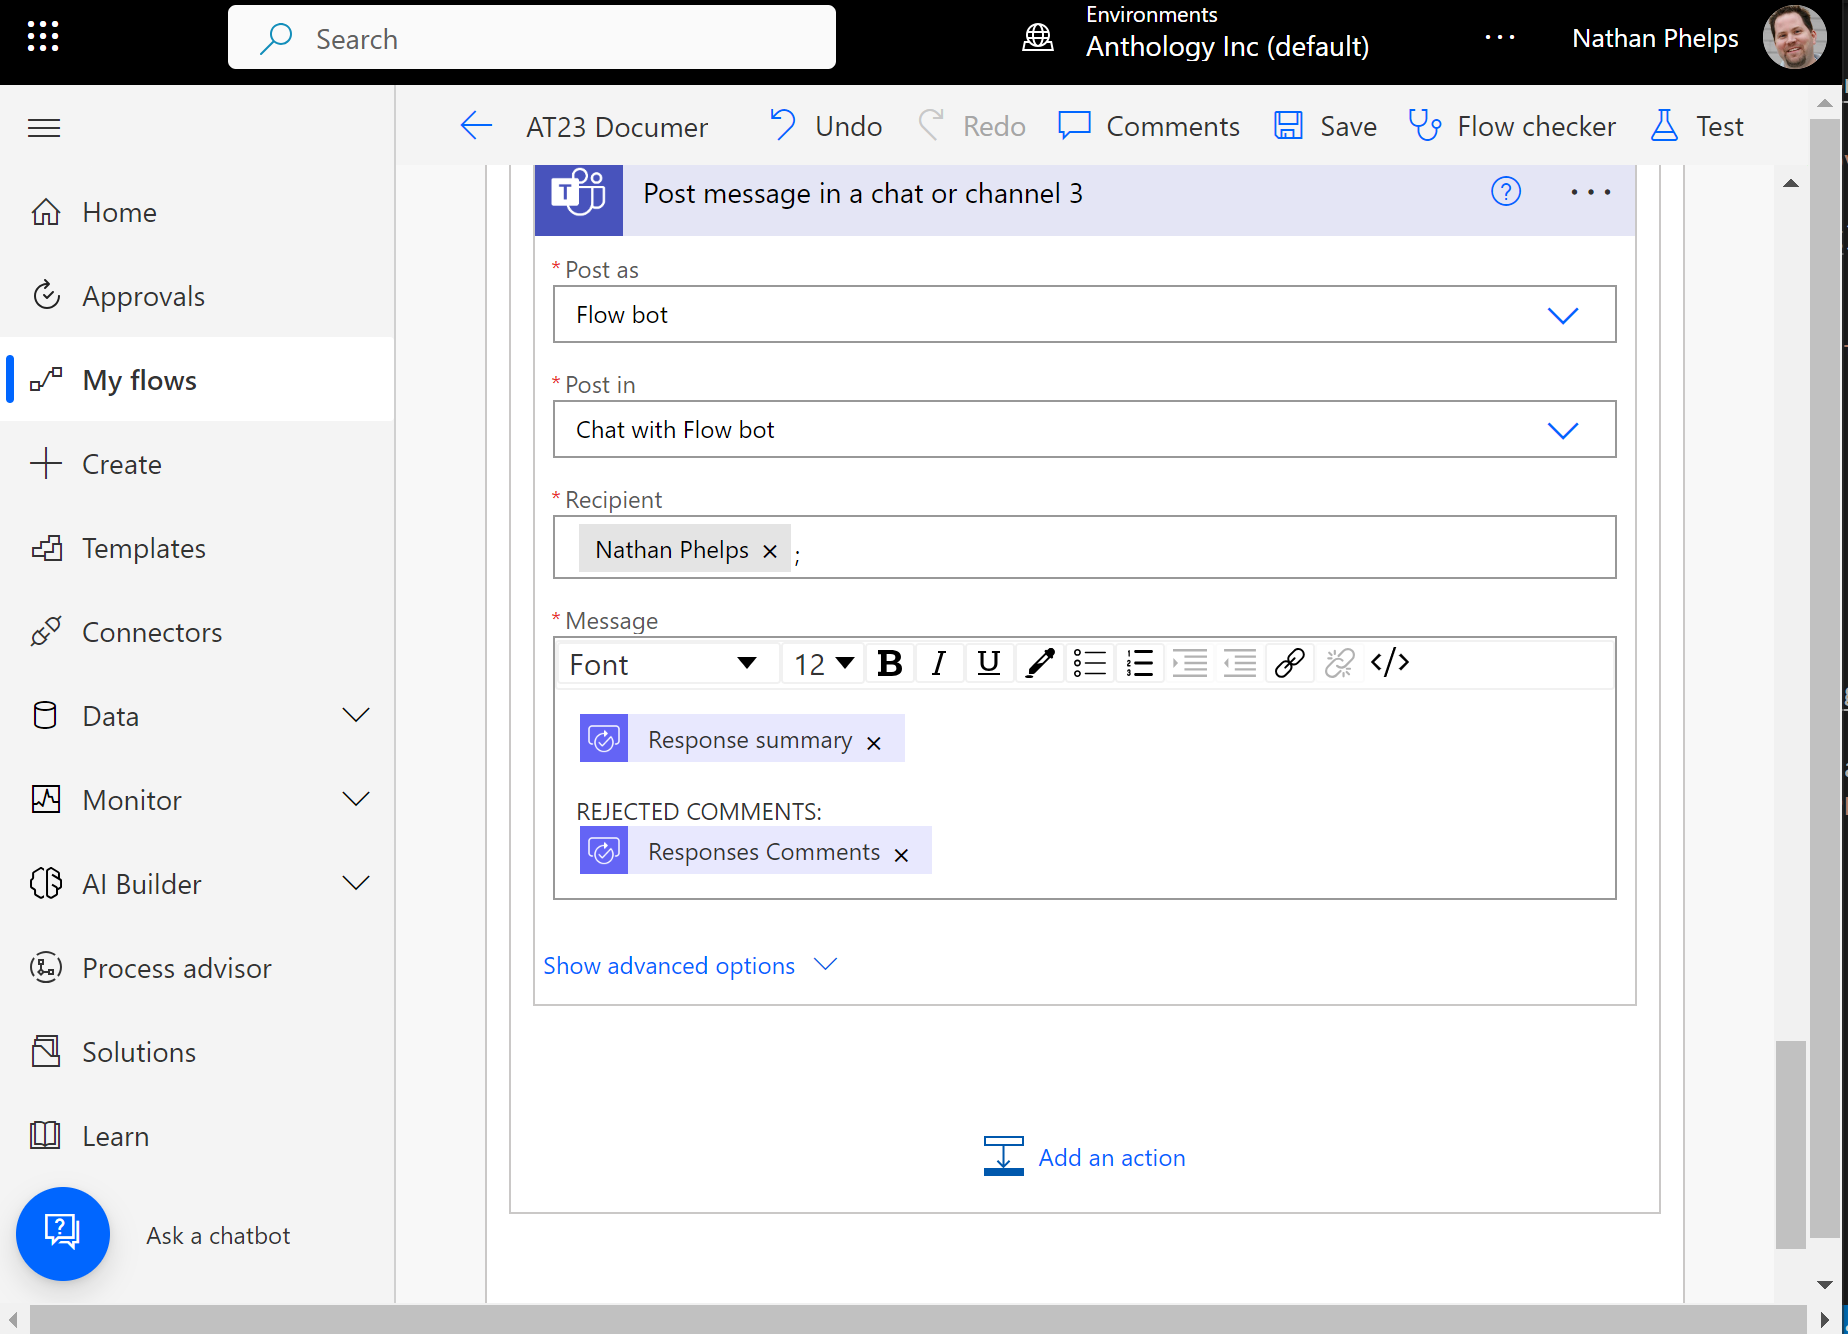Click the AT23 Documer flow title

pyautogui.click(x=617, y=127)
